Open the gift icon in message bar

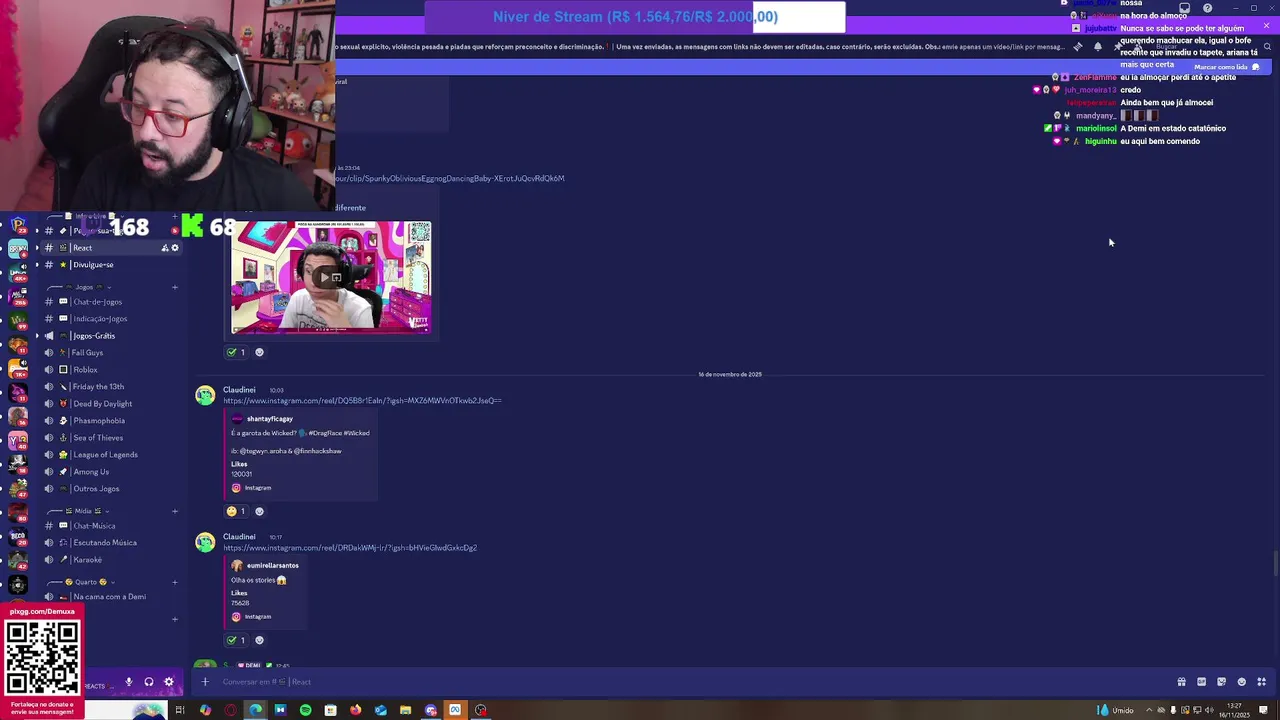(1181, 682)
